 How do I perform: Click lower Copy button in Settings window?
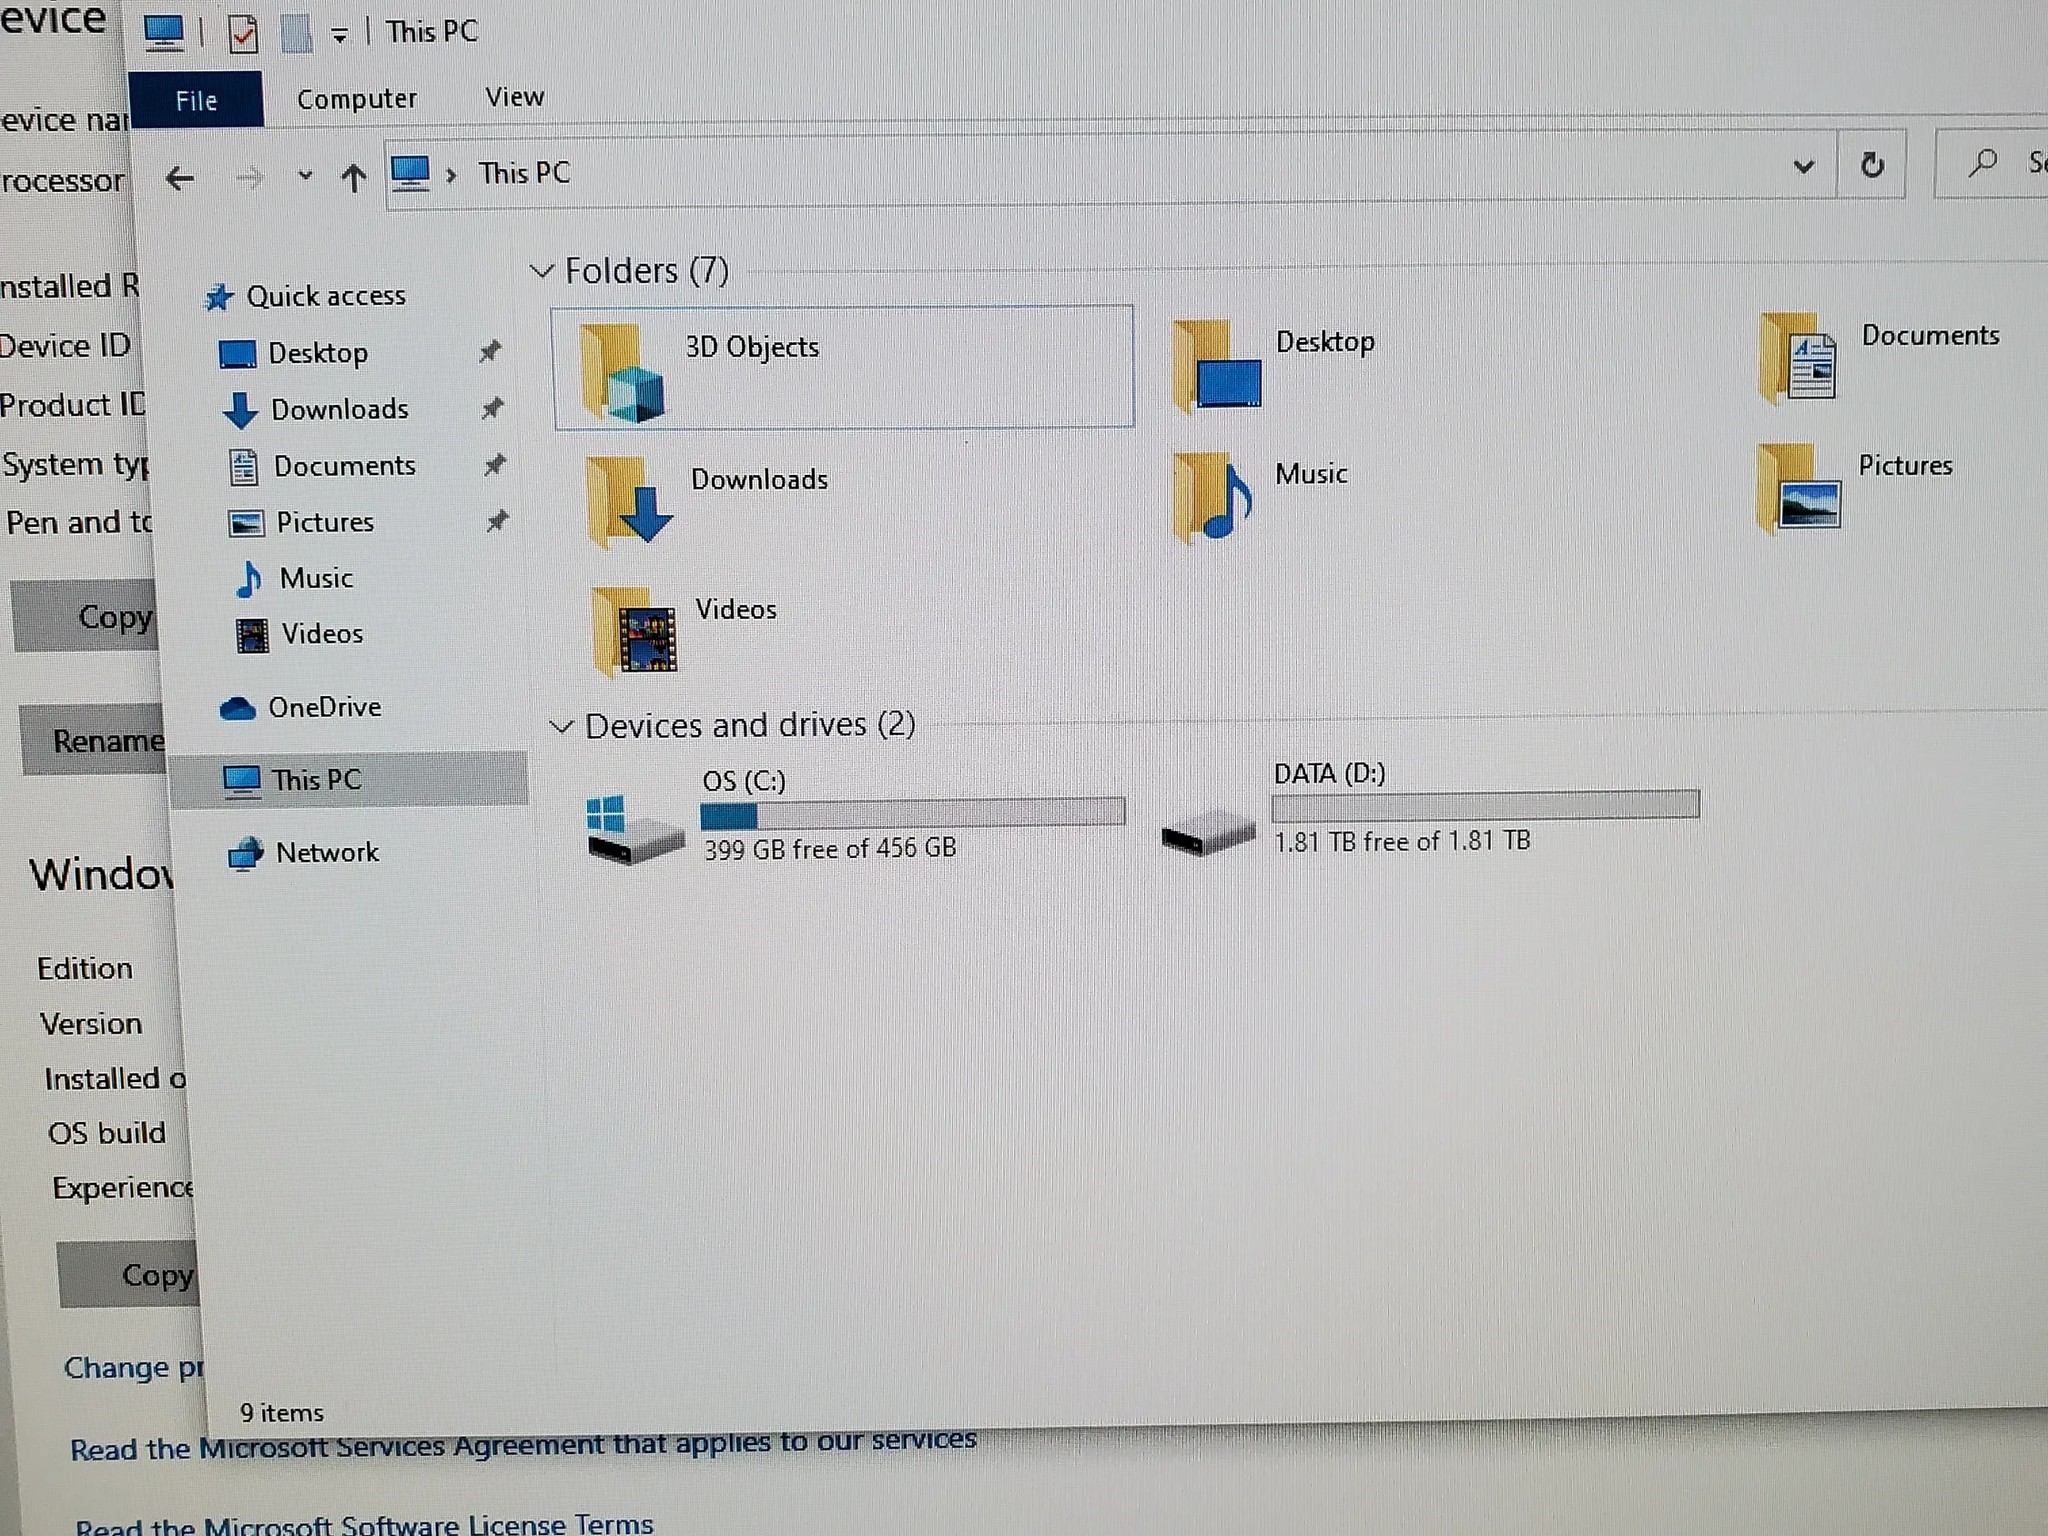coord(130,1275)
